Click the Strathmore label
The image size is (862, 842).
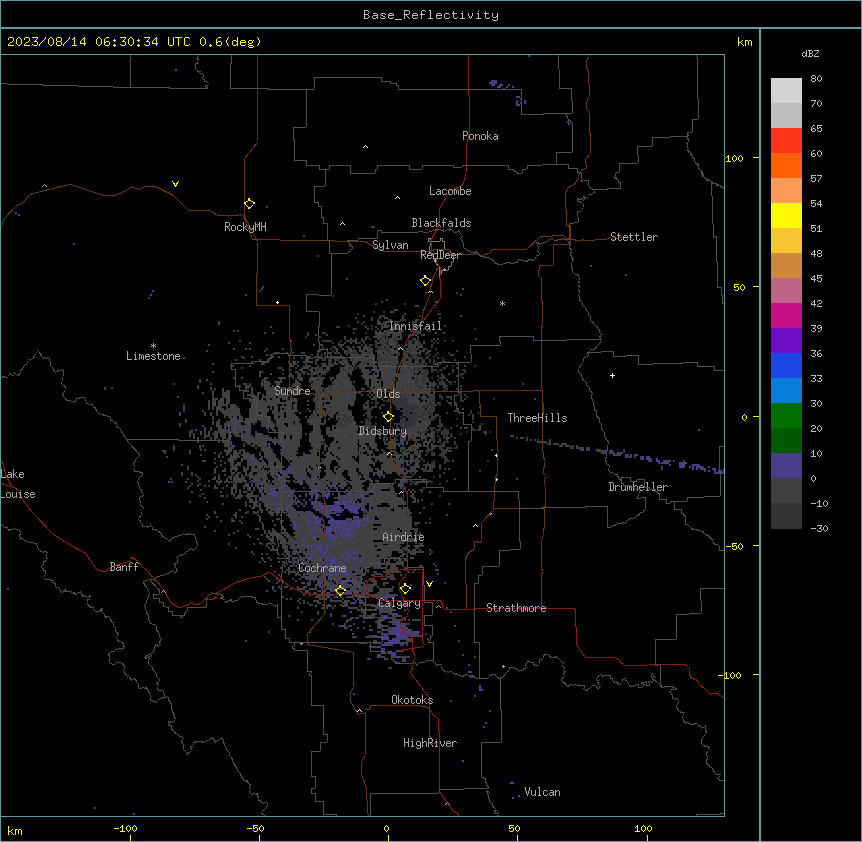[x=516, y=608]
